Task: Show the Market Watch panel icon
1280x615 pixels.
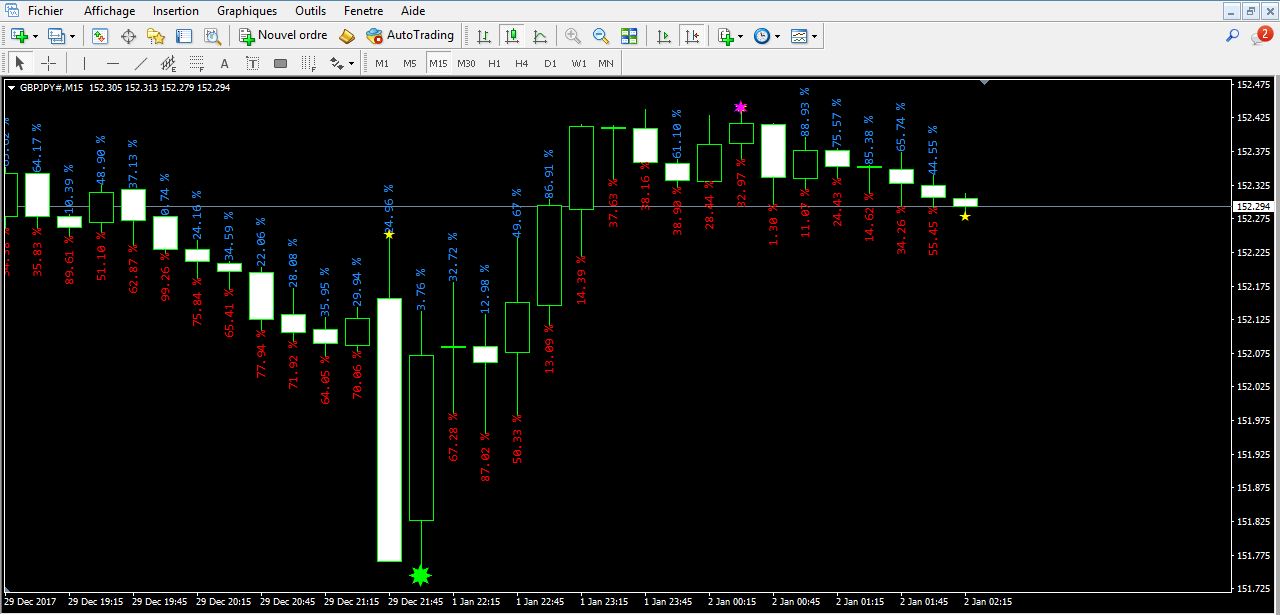Action: click(x=100, y=36)
